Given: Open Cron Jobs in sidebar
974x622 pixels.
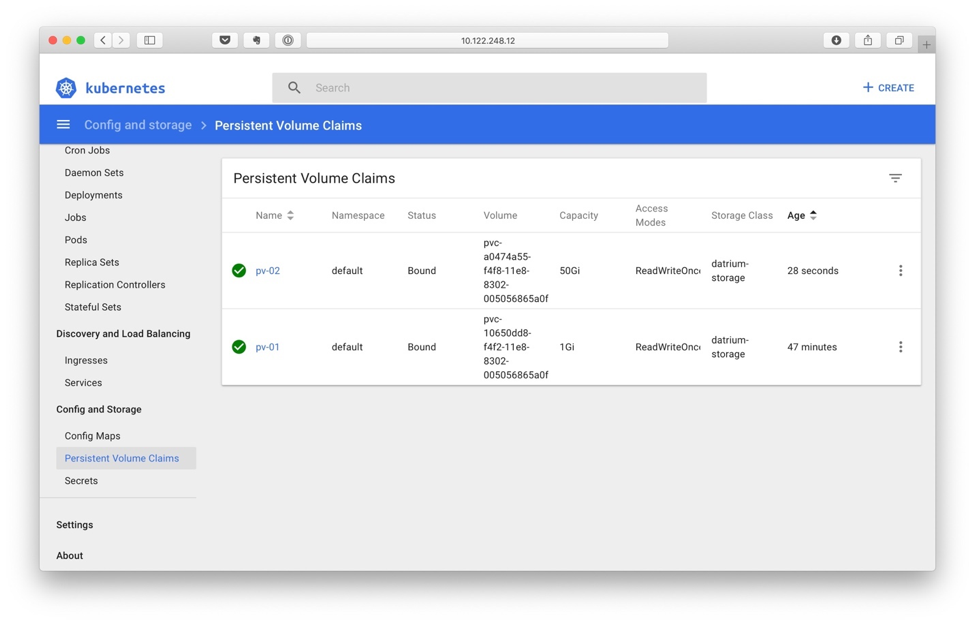Looking at the screenshot, I should 87,150.
